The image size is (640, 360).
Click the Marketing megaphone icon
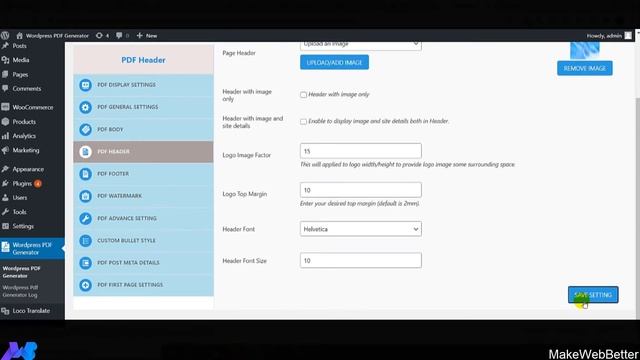tap(5, 150)
